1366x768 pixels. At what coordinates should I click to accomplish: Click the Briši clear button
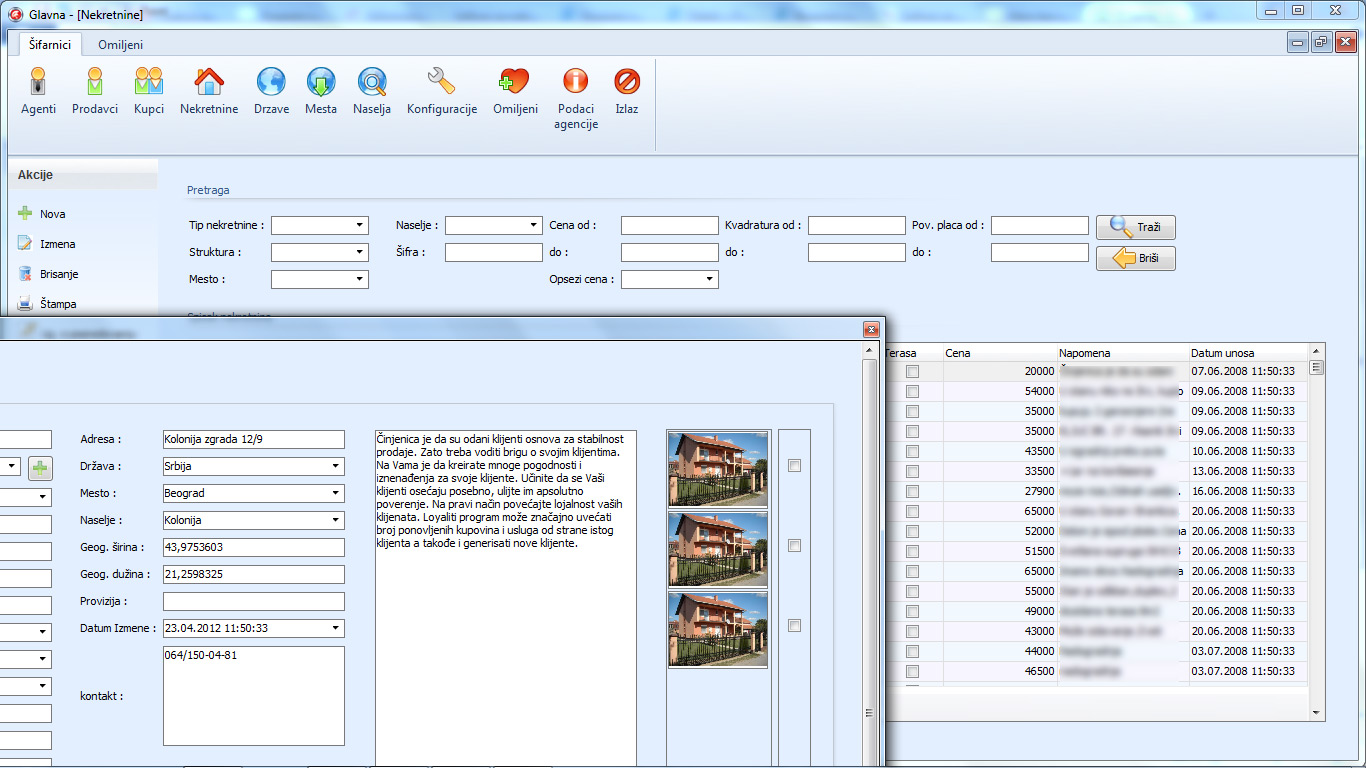tap(1135, 259)
